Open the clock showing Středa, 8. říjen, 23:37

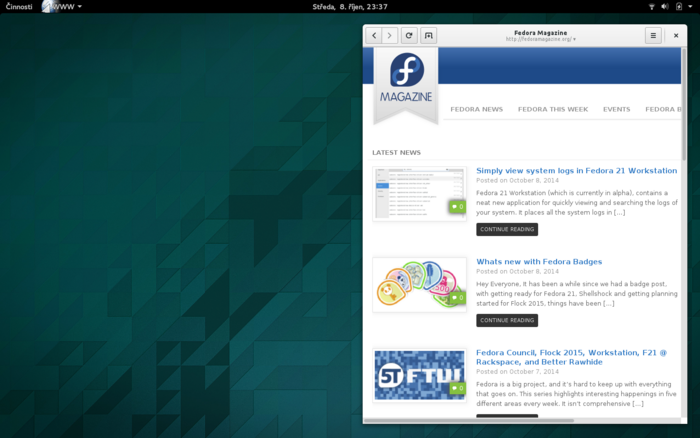coord(350,7)
